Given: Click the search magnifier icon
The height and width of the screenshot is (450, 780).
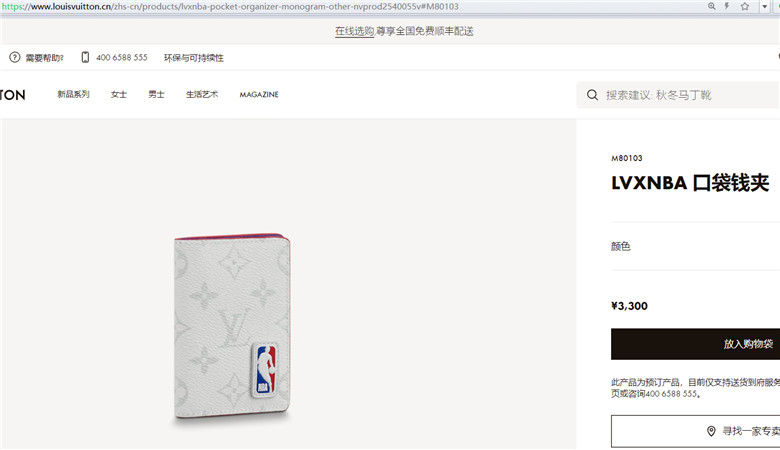Looking at the screenshot, I should pos(592,95).
